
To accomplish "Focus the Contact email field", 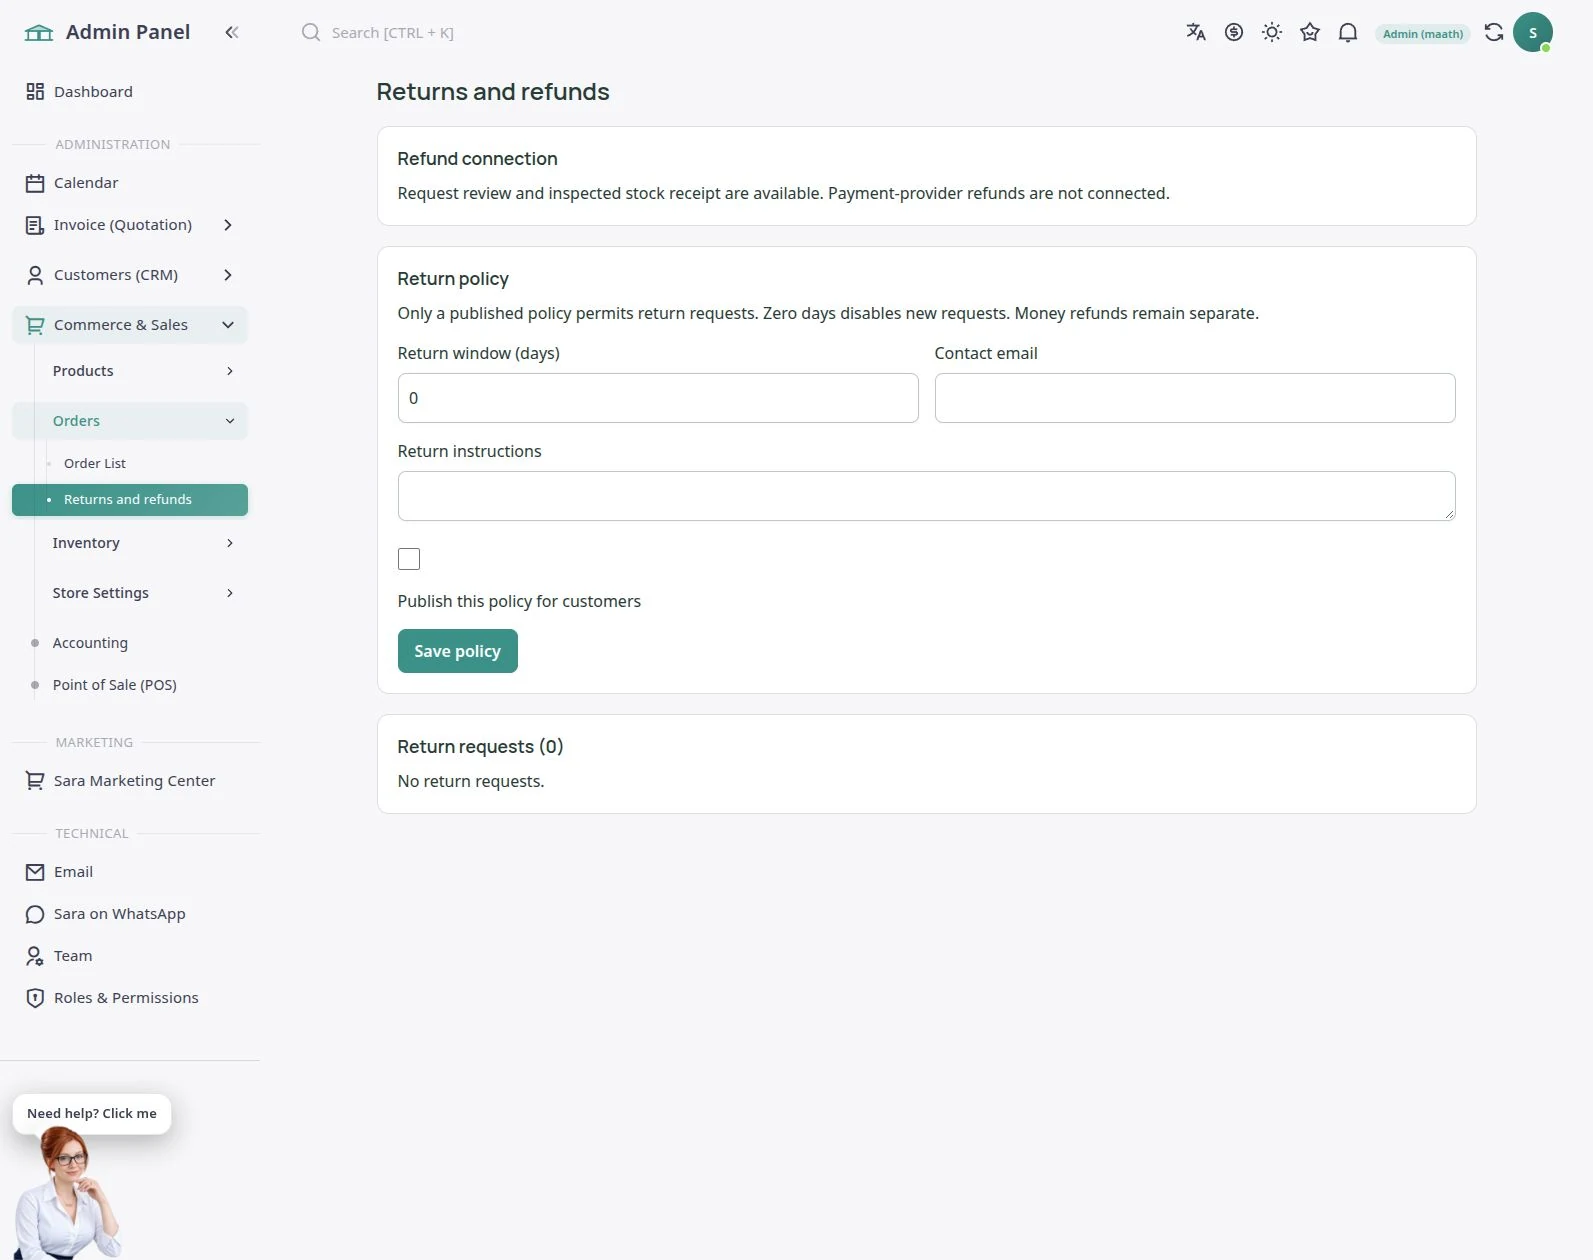I will [1195, 398].
